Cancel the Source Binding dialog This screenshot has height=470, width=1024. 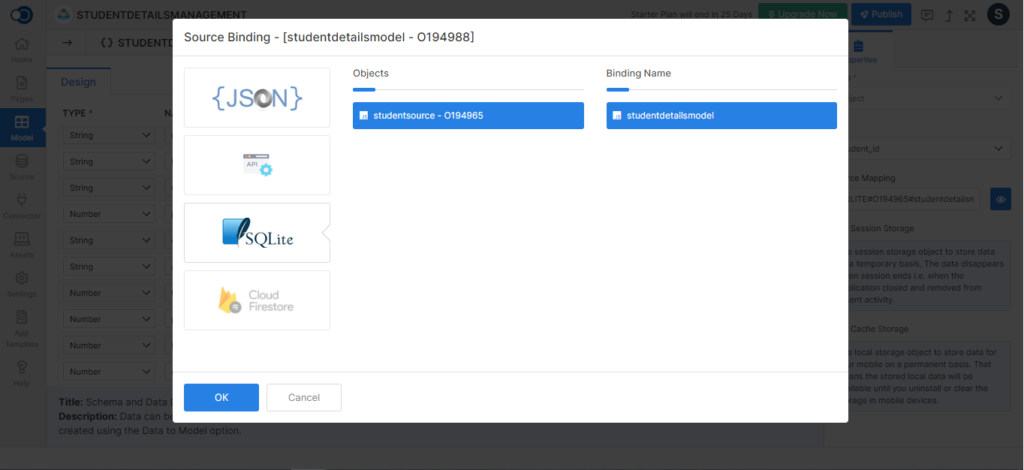[304, 398]
